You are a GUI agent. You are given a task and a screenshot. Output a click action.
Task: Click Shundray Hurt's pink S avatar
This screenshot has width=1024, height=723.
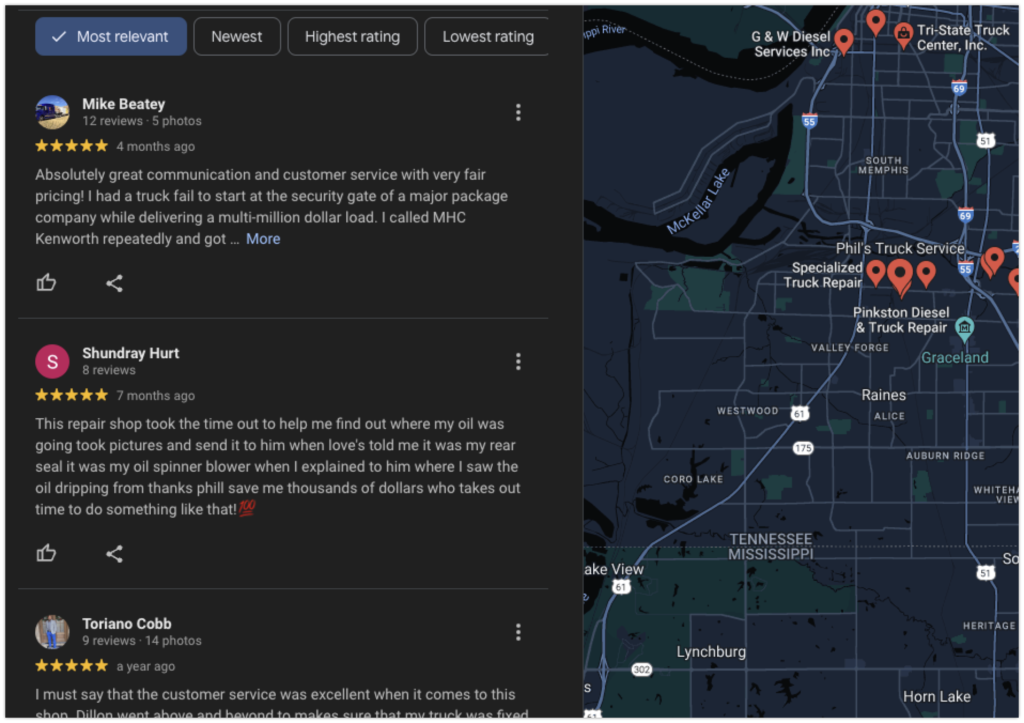52,361
